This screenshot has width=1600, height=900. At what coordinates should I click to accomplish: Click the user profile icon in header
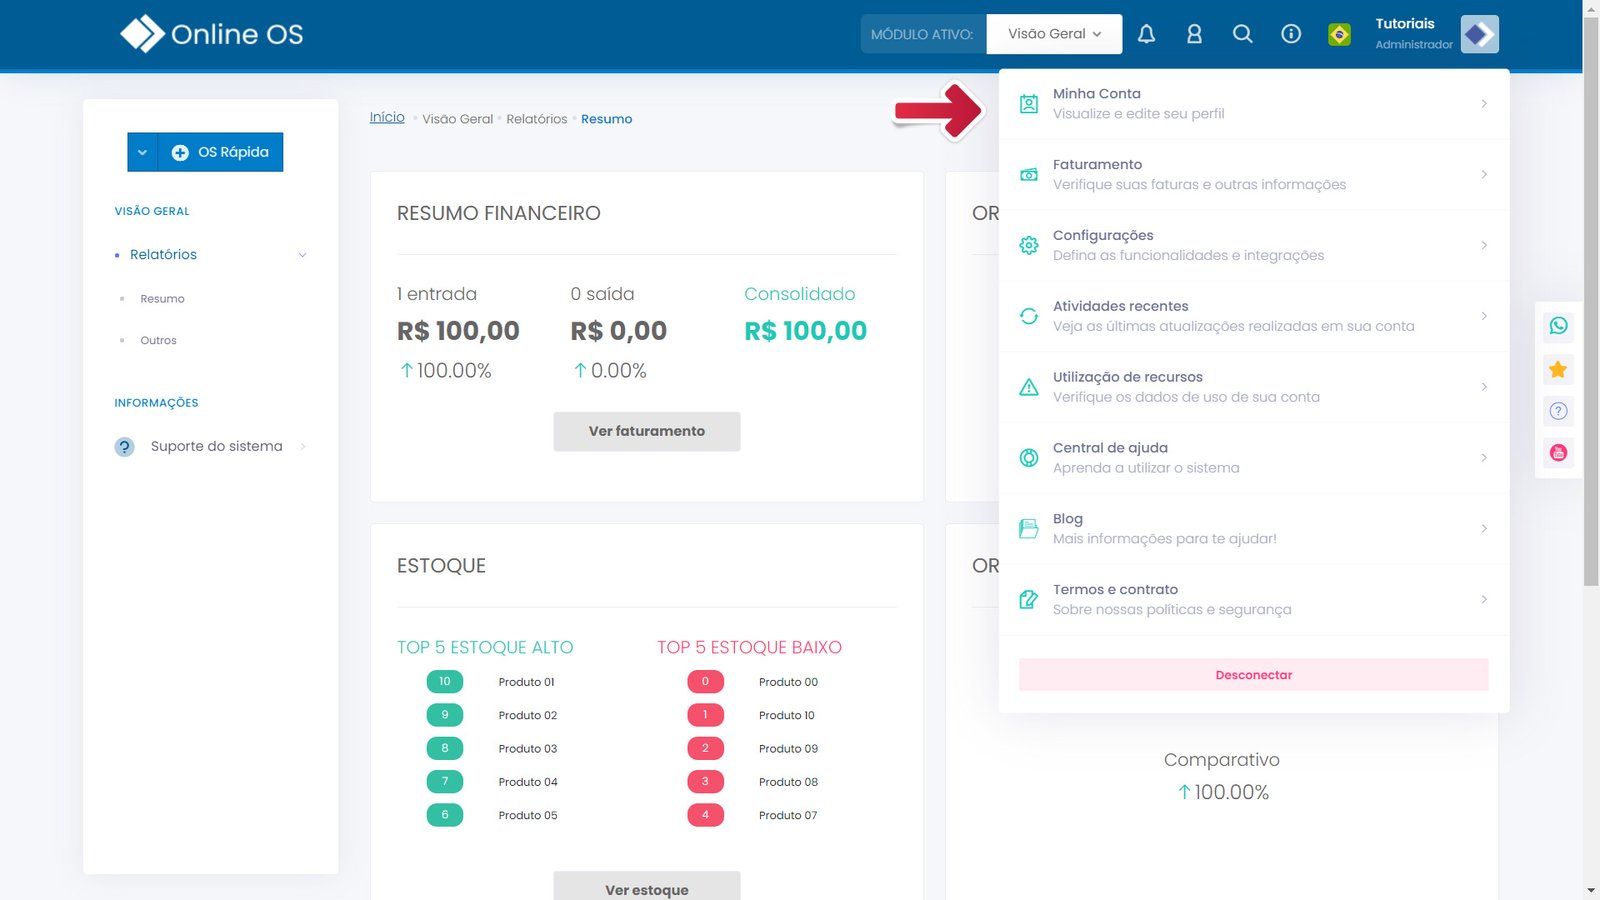coord(1194,34)
